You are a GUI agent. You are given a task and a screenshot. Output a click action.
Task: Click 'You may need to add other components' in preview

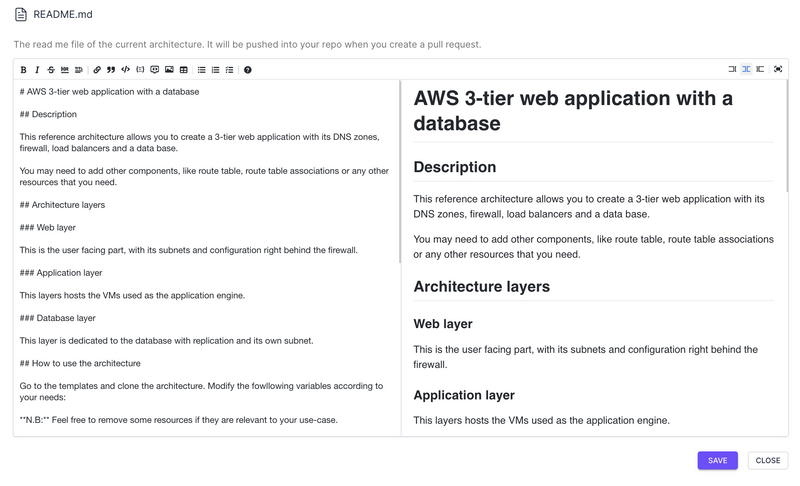[593, 247]
